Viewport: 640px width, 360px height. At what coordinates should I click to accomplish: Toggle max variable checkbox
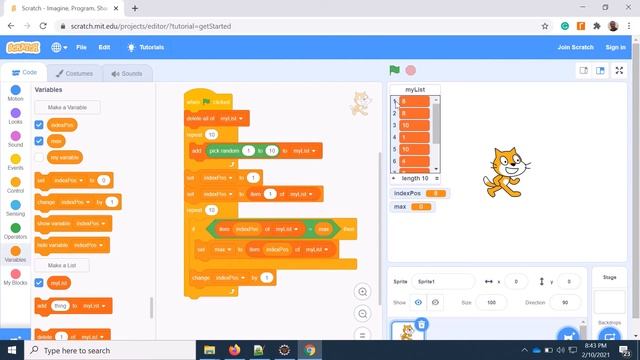(39, 141)
